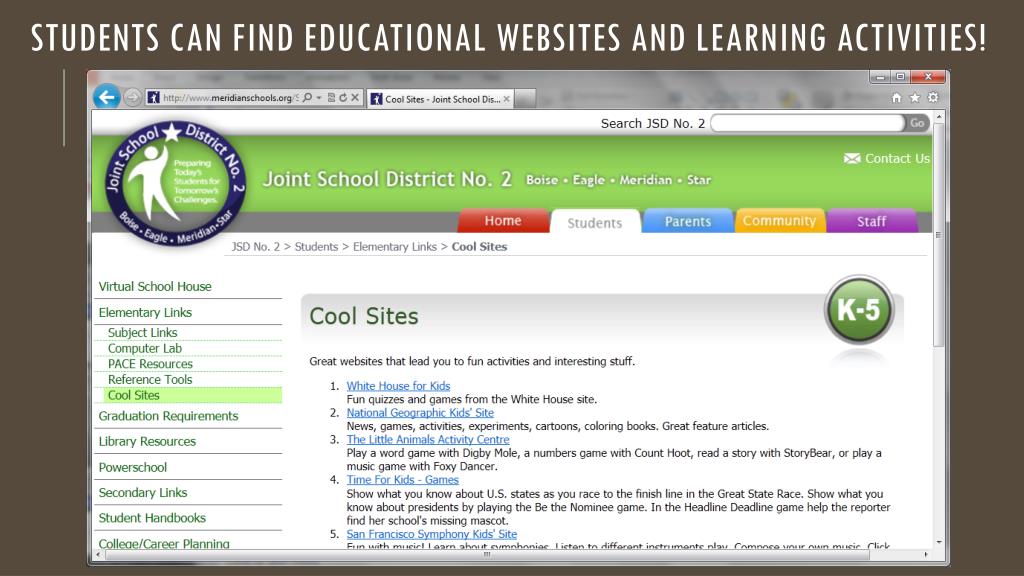The image size is (1024, 576).
Task: Switch to the Home navigation tab
Action: pyautogui.click(x=503, y=221)
